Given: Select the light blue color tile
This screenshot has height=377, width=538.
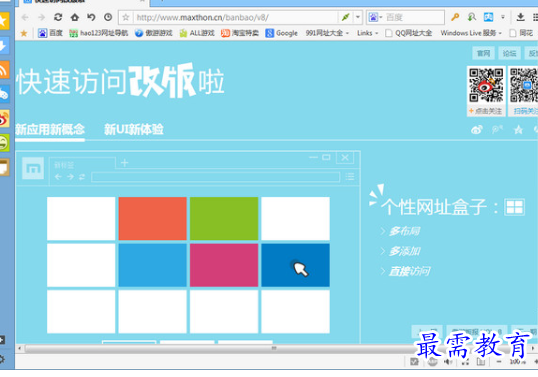Looking at the screenshot, I should click(x=153, y=265).
